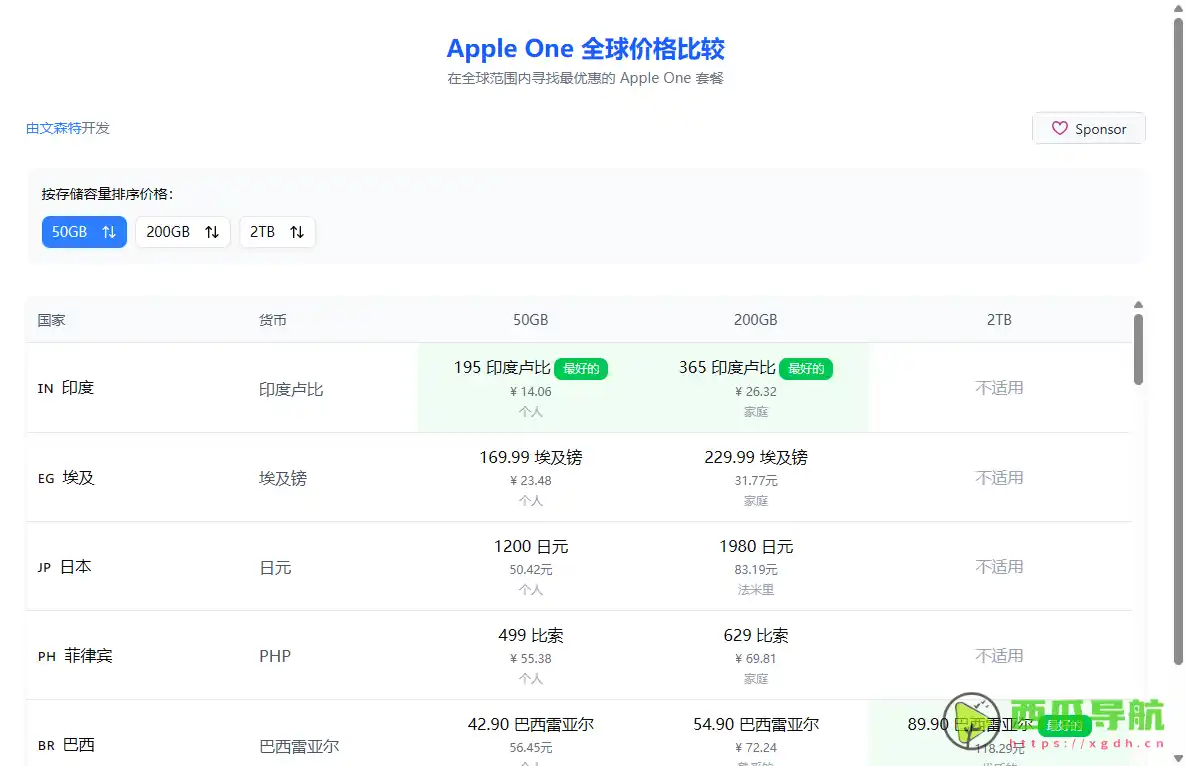
Task: Click the ¥ 69.81 converted price
Action: 756,659
